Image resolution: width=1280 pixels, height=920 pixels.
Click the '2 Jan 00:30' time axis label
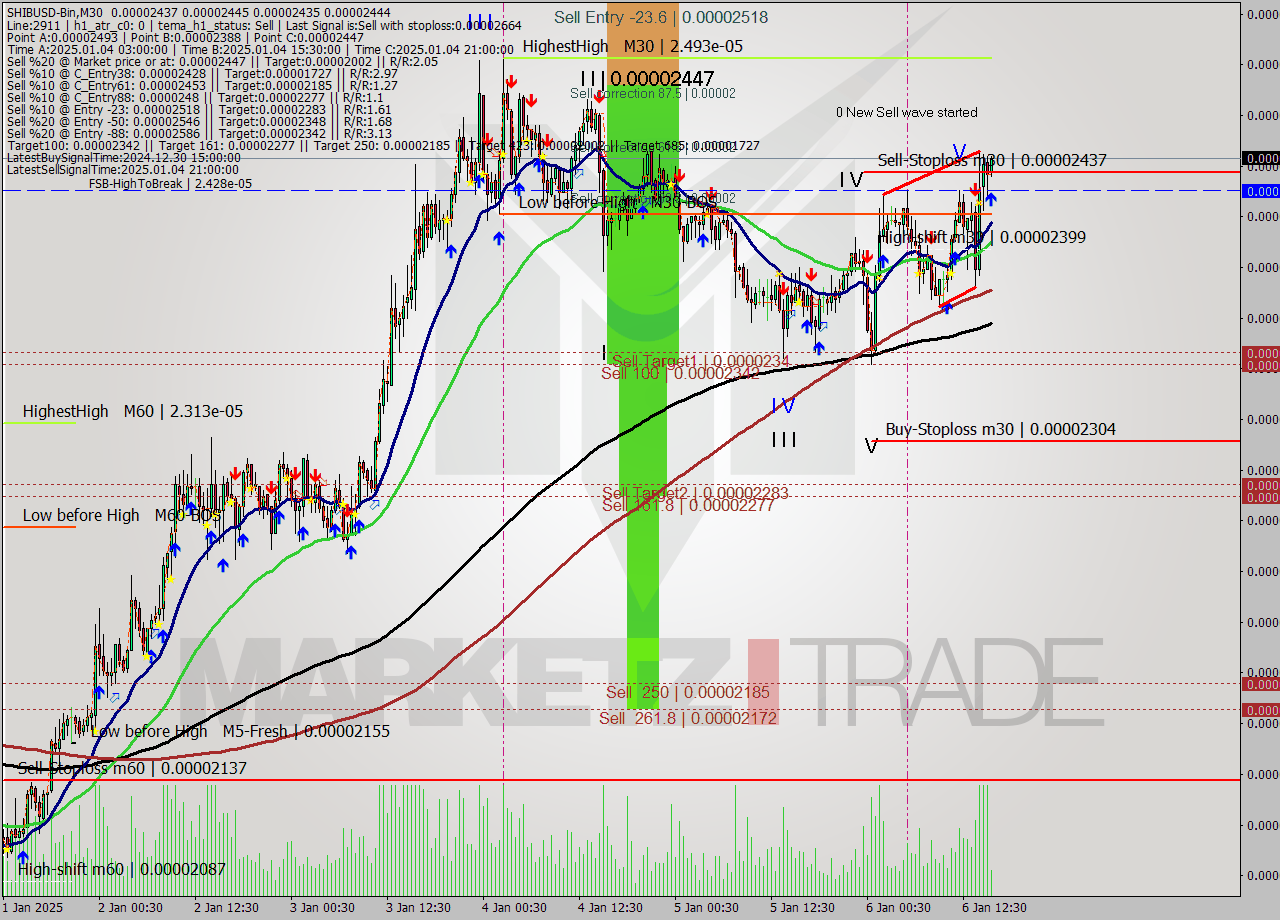pyautogui.click(x=129, y=908)
